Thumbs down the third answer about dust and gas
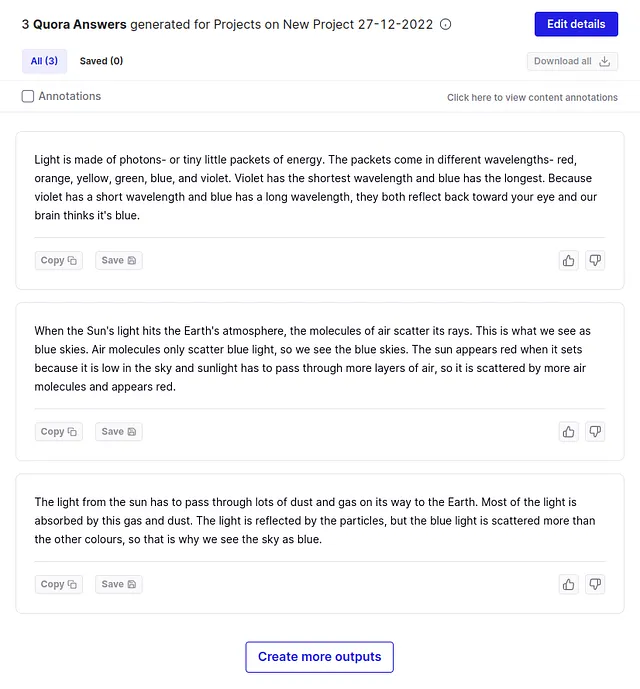640x689 pixels. (595, 584)
